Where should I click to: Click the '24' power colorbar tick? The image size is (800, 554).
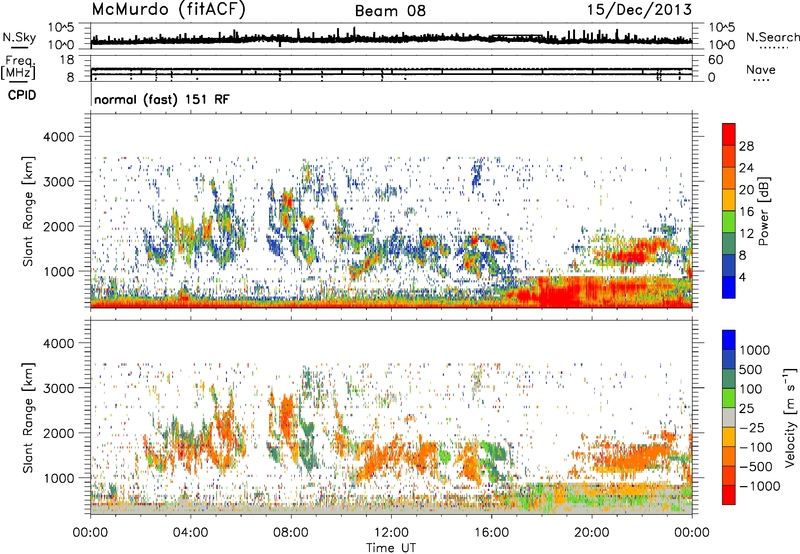746,168
